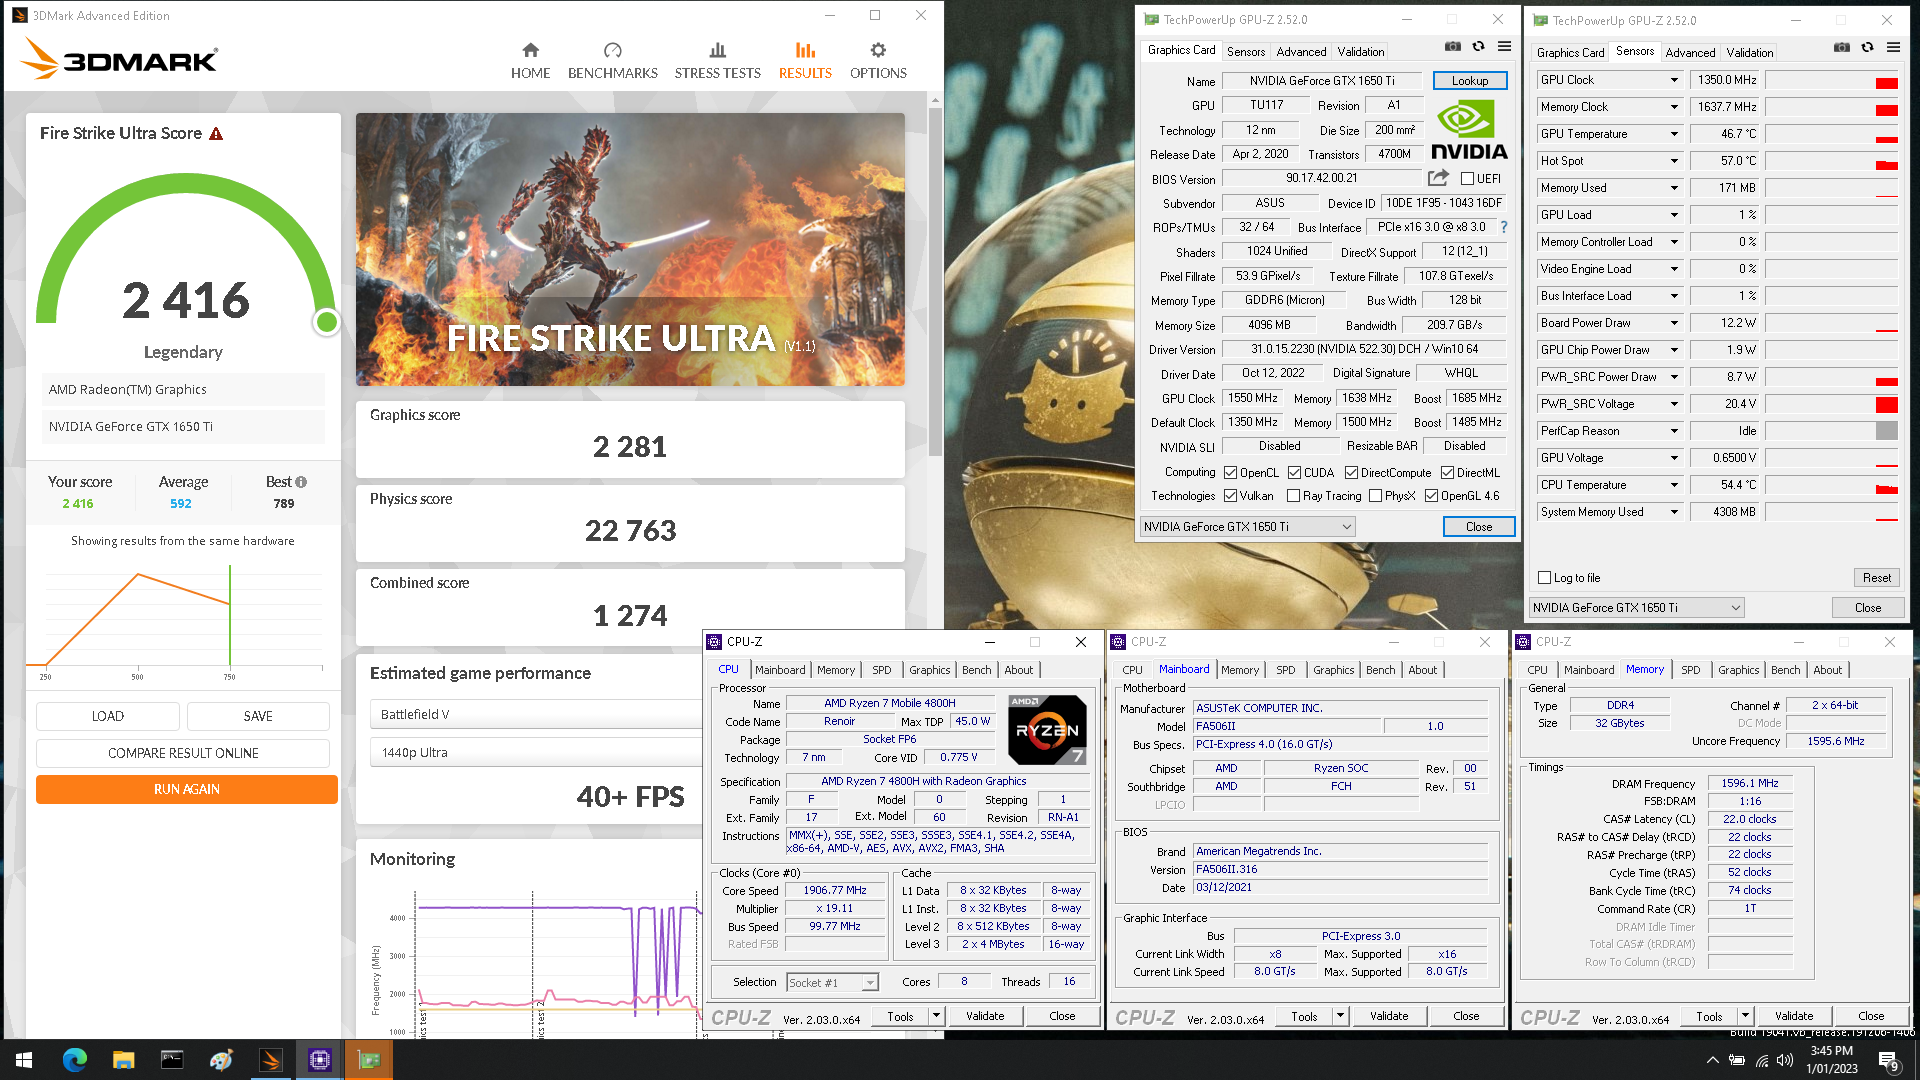This screenshot has height=1080, width=1920.
Task: Click the 3DMark results vertical scrollbar
Action: pyautogui.click(x=935, y=280)
